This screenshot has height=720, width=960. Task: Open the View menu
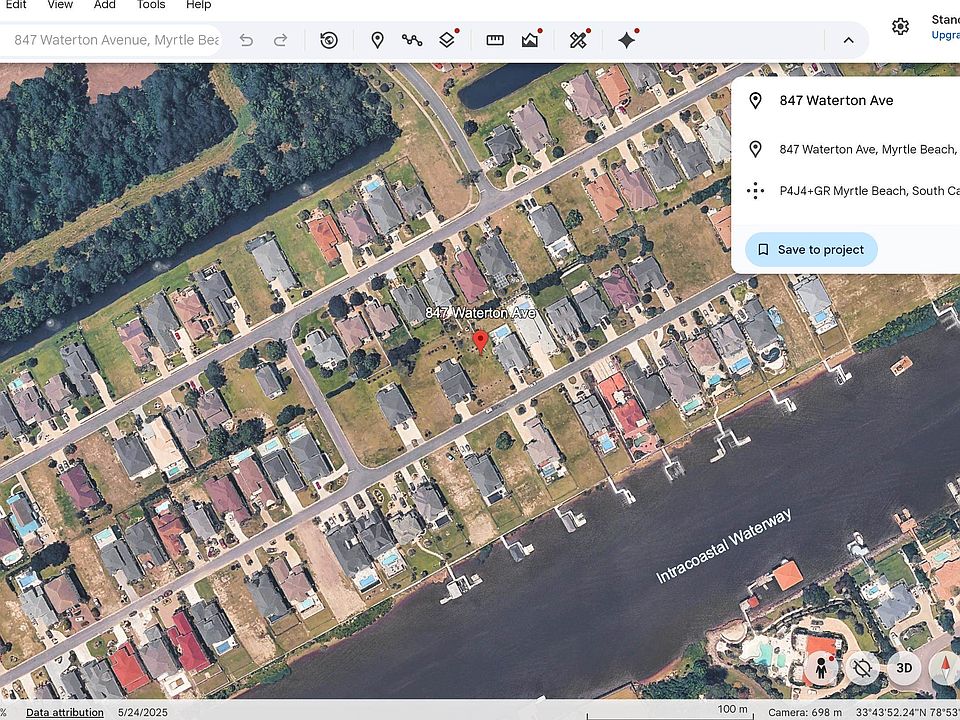[60, 5]
